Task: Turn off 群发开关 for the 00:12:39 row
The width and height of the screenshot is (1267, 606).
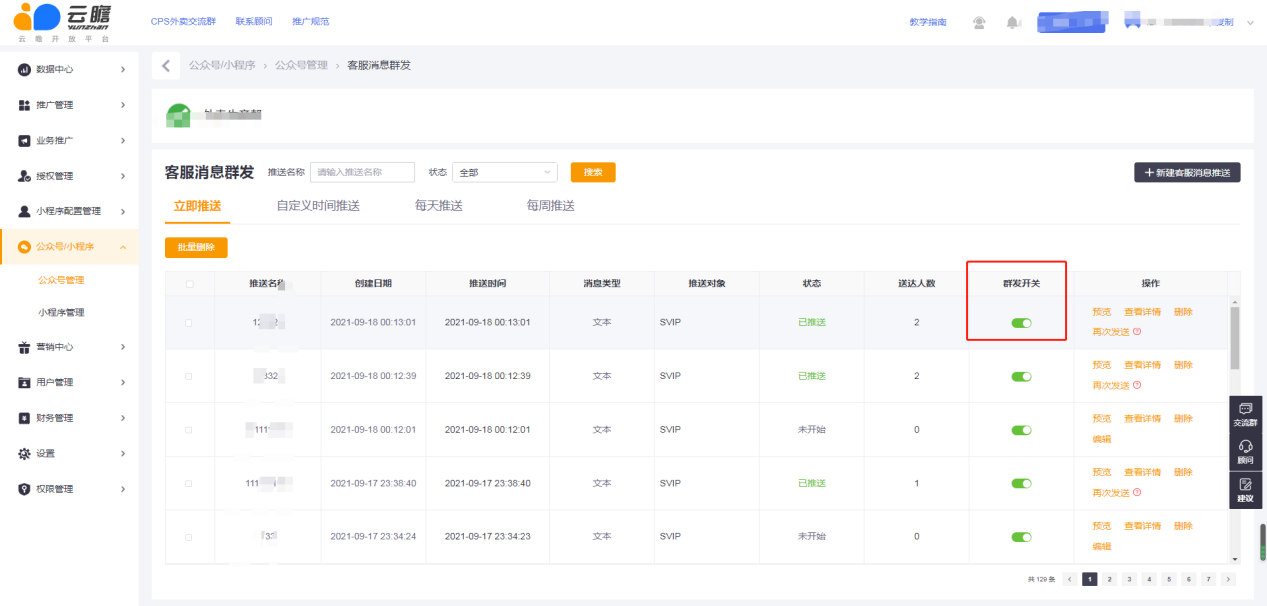Action: (x=1021, y=377)
